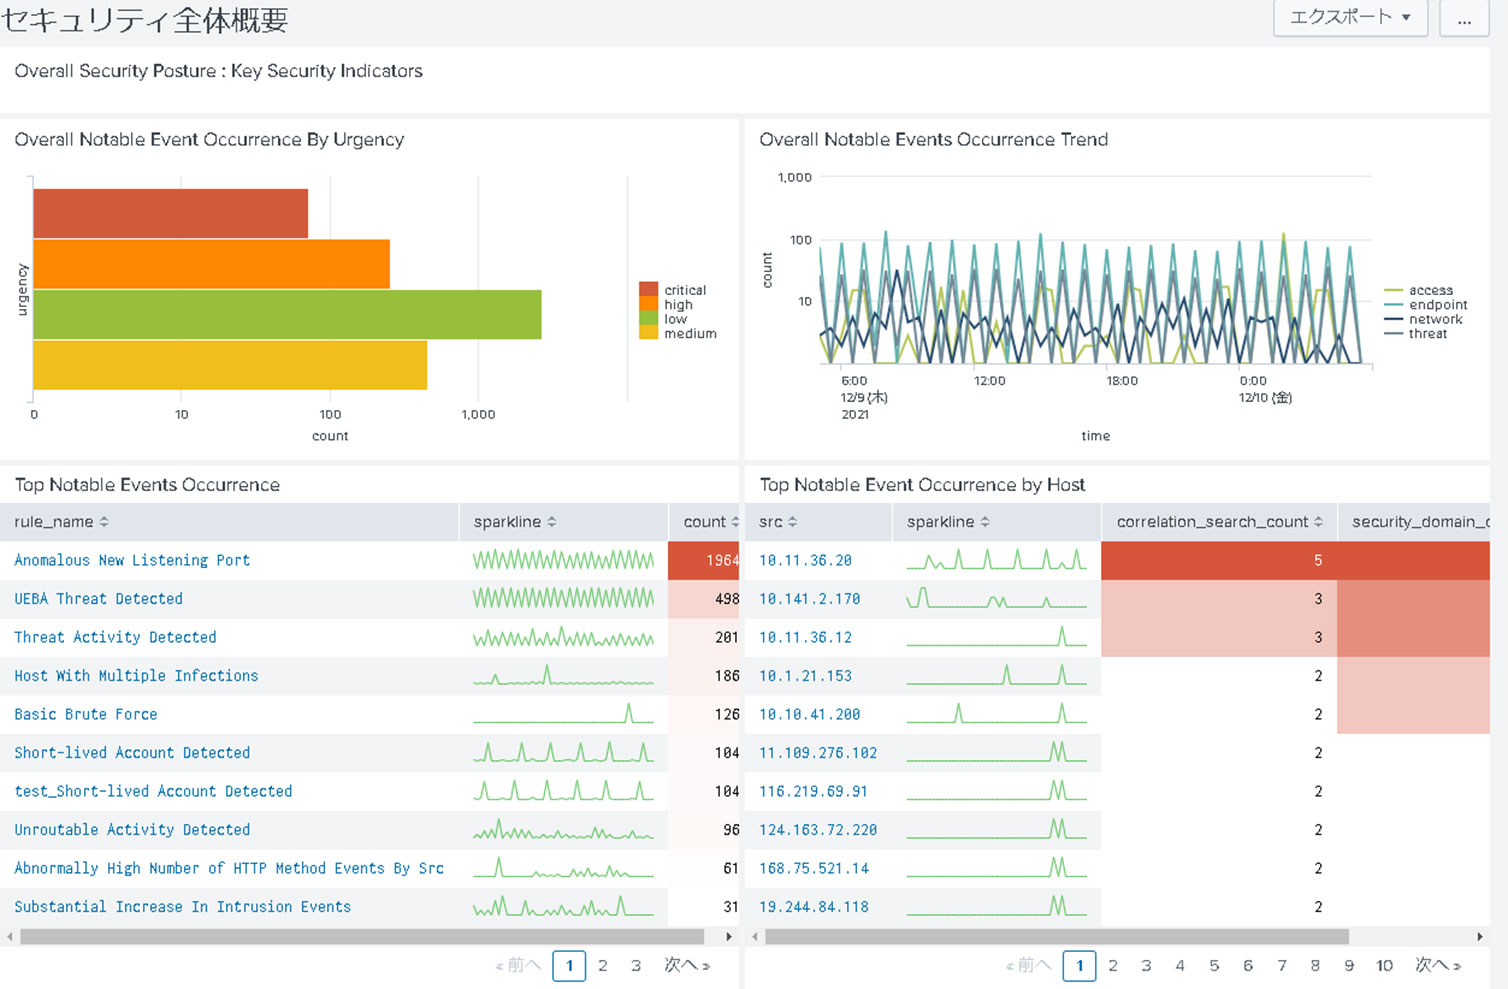Select host 10.141.2.170 link
The image size is (1508, 989).
809,599
